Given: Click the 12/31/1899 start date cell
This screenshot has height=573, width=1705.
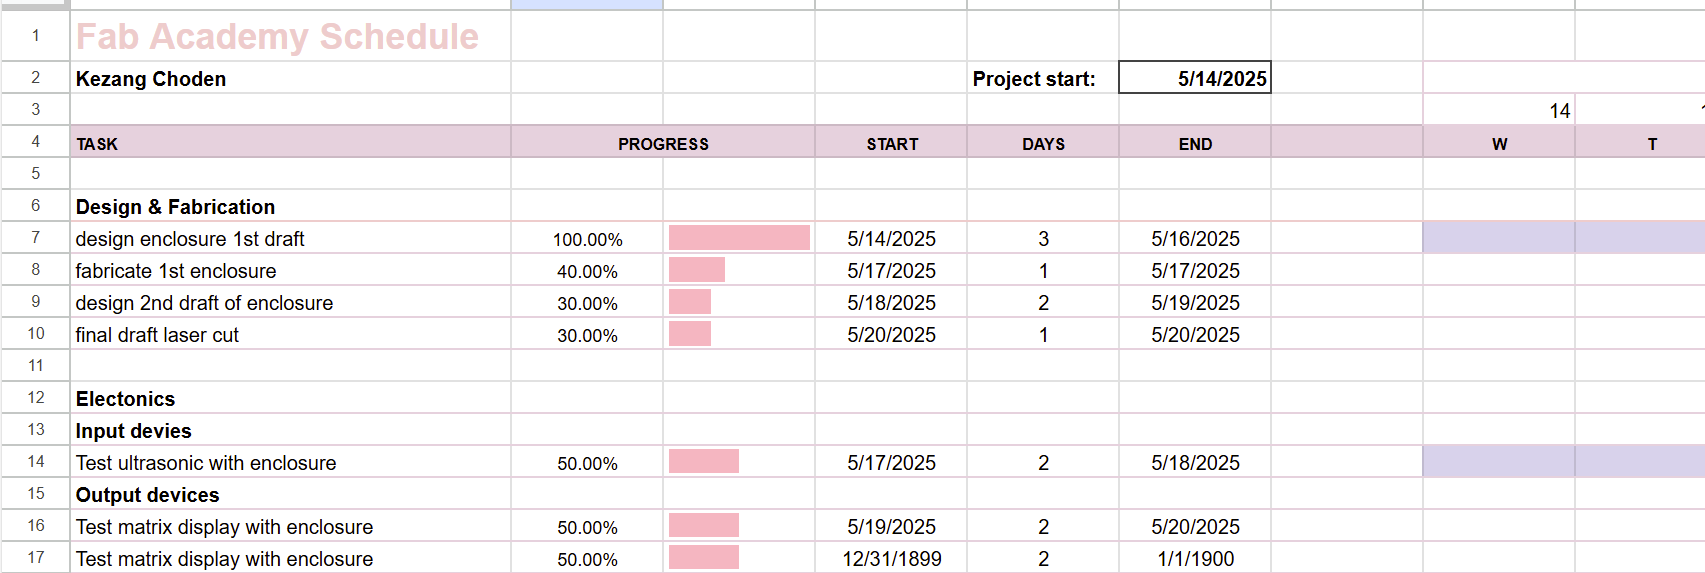Looking at the screenshot, I should coord(891,559).
